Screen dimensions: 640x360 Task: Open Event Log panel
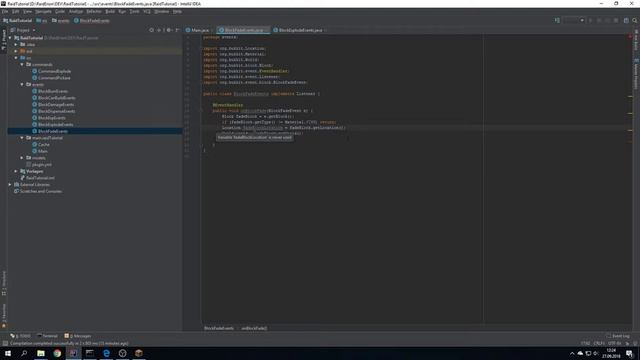(618, 336)
